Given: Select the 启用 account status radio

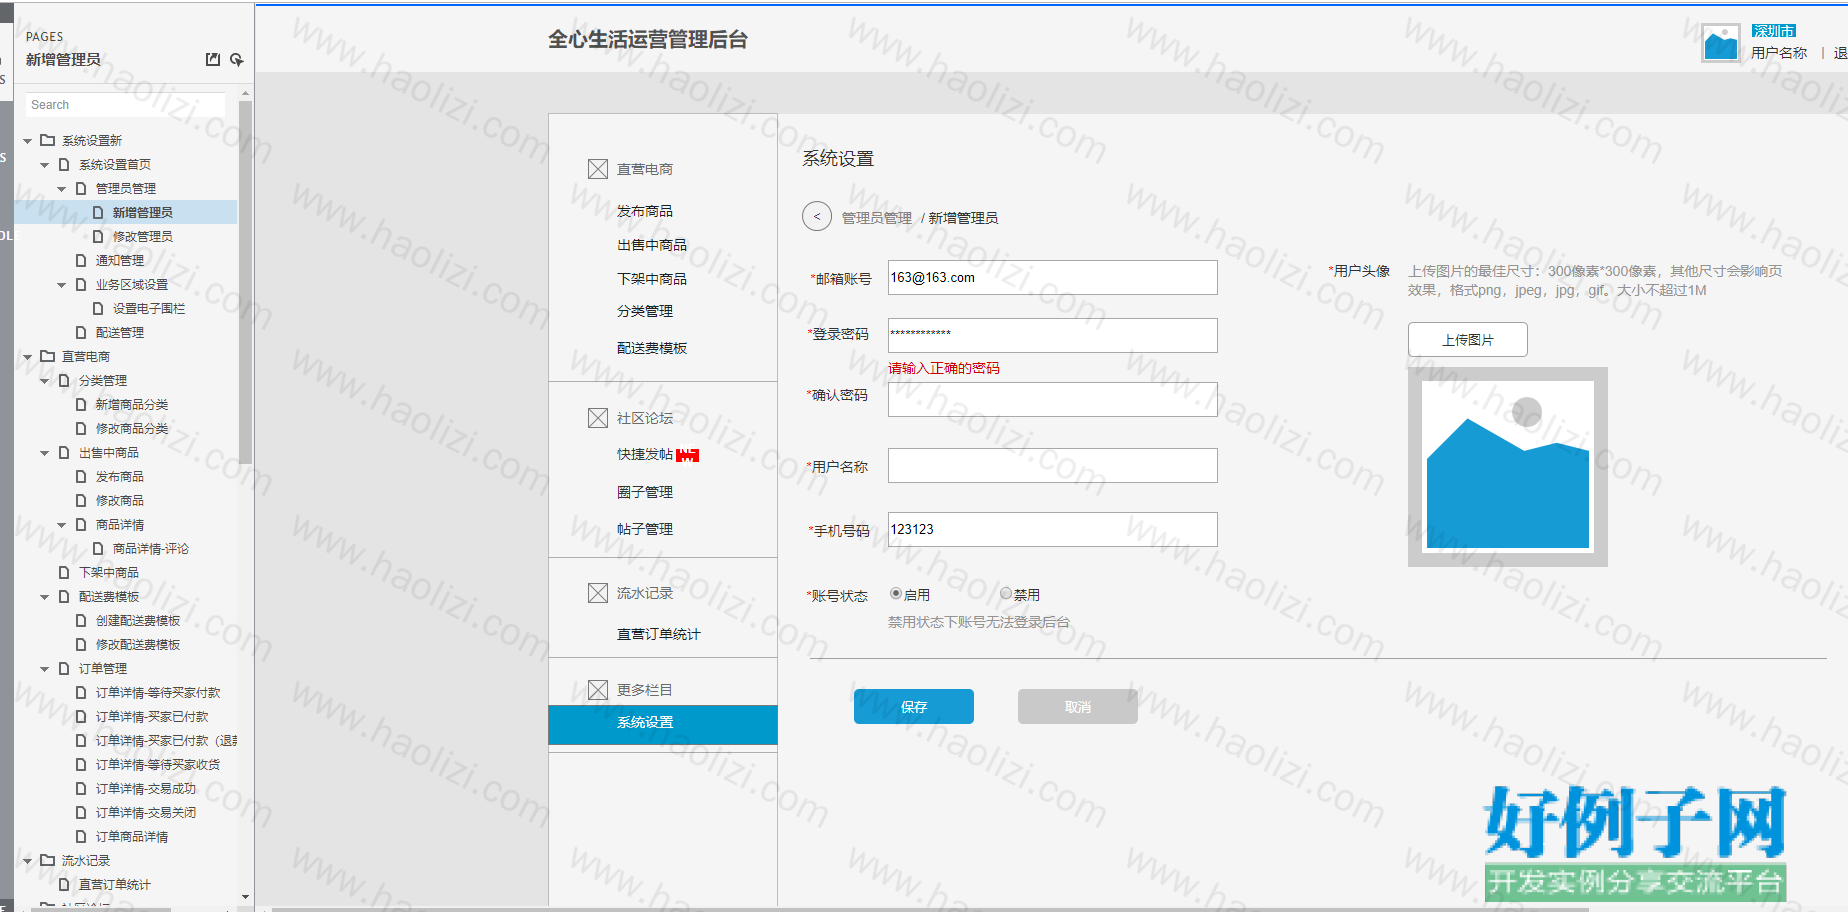Looking at the screenshot, I should (x=896, y=594).
